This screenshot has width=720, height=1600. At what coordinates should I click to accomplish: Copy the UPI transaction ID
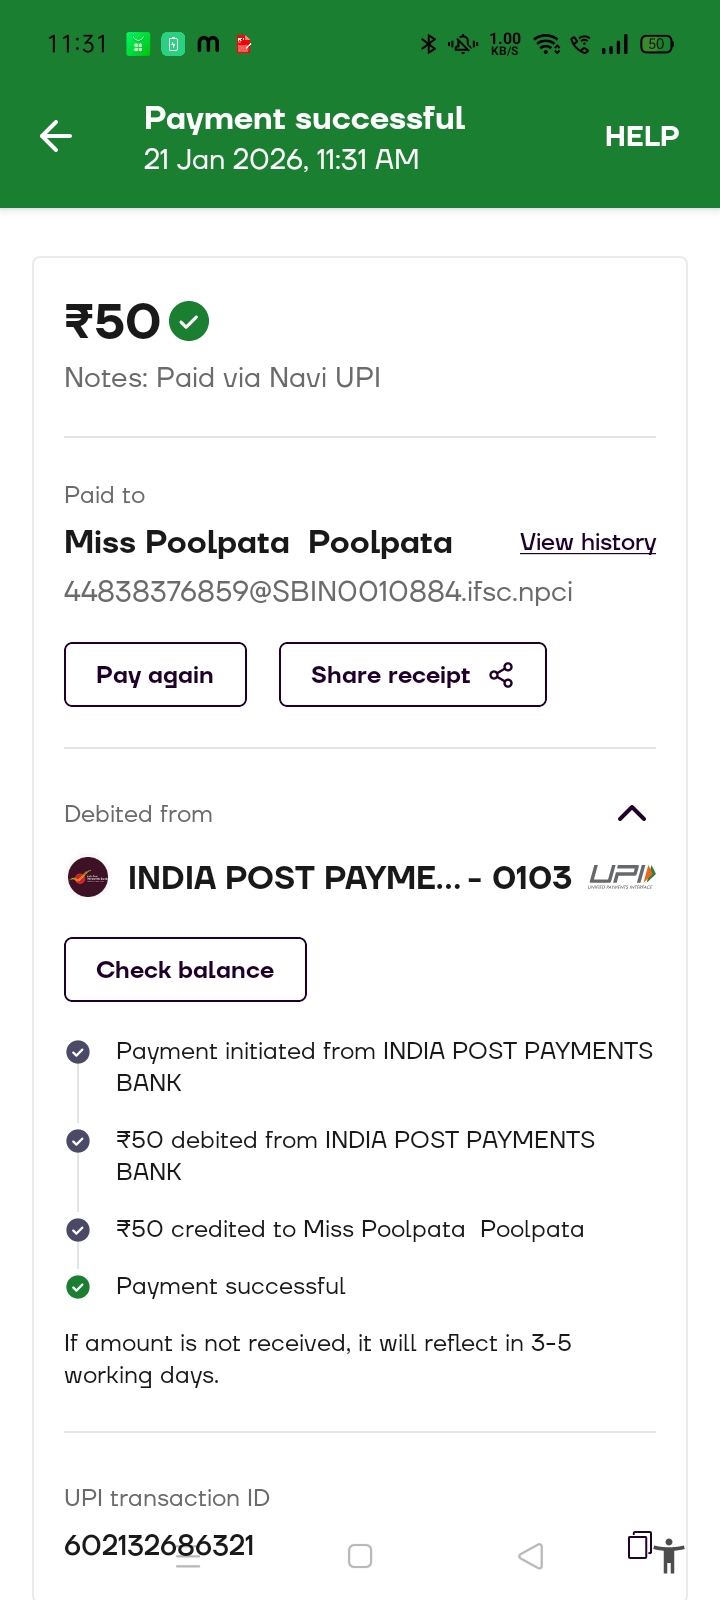click(x=639, y=1545)
